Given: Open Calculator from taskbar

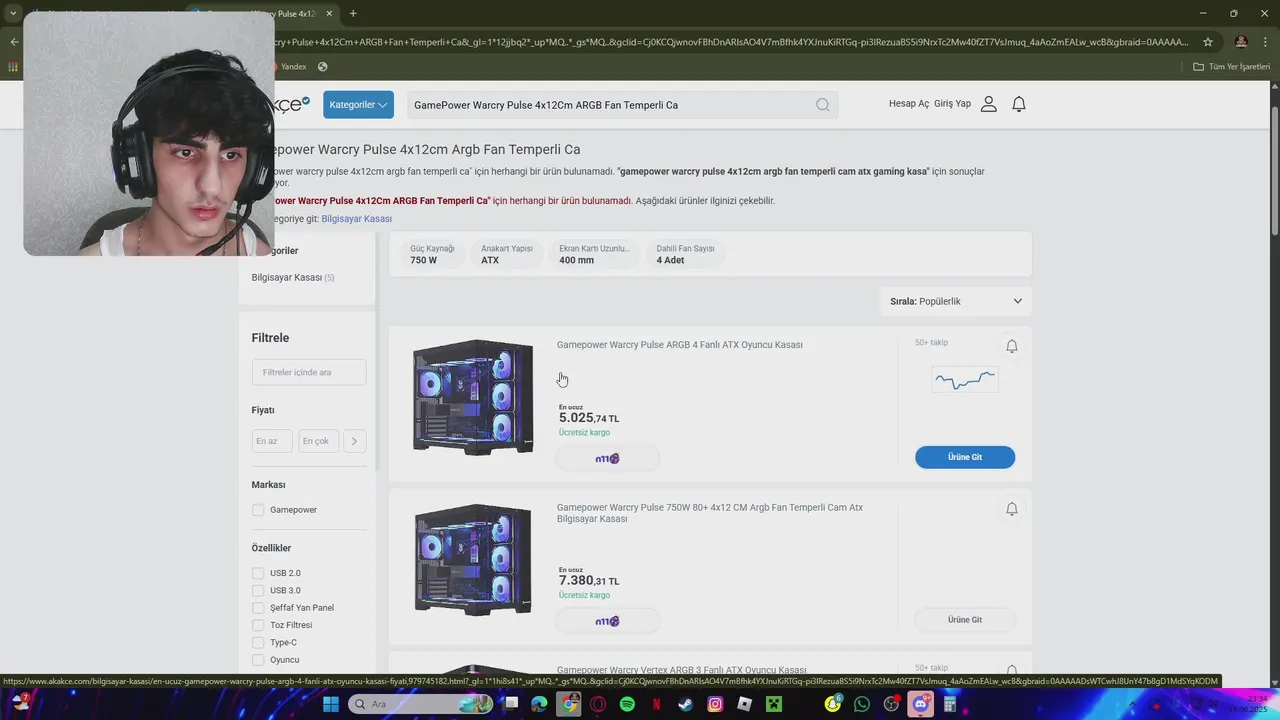Looking at the screenshot, I should coord(950,704).
